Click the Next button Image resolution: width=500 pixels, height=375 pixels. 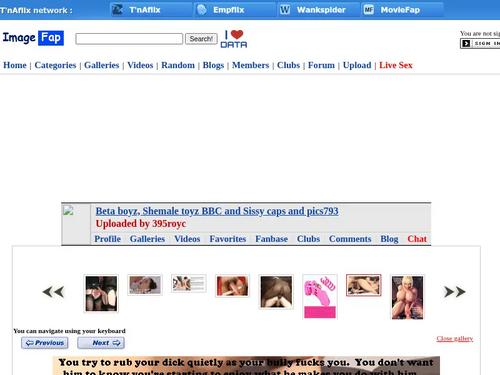tap(101, 343)
